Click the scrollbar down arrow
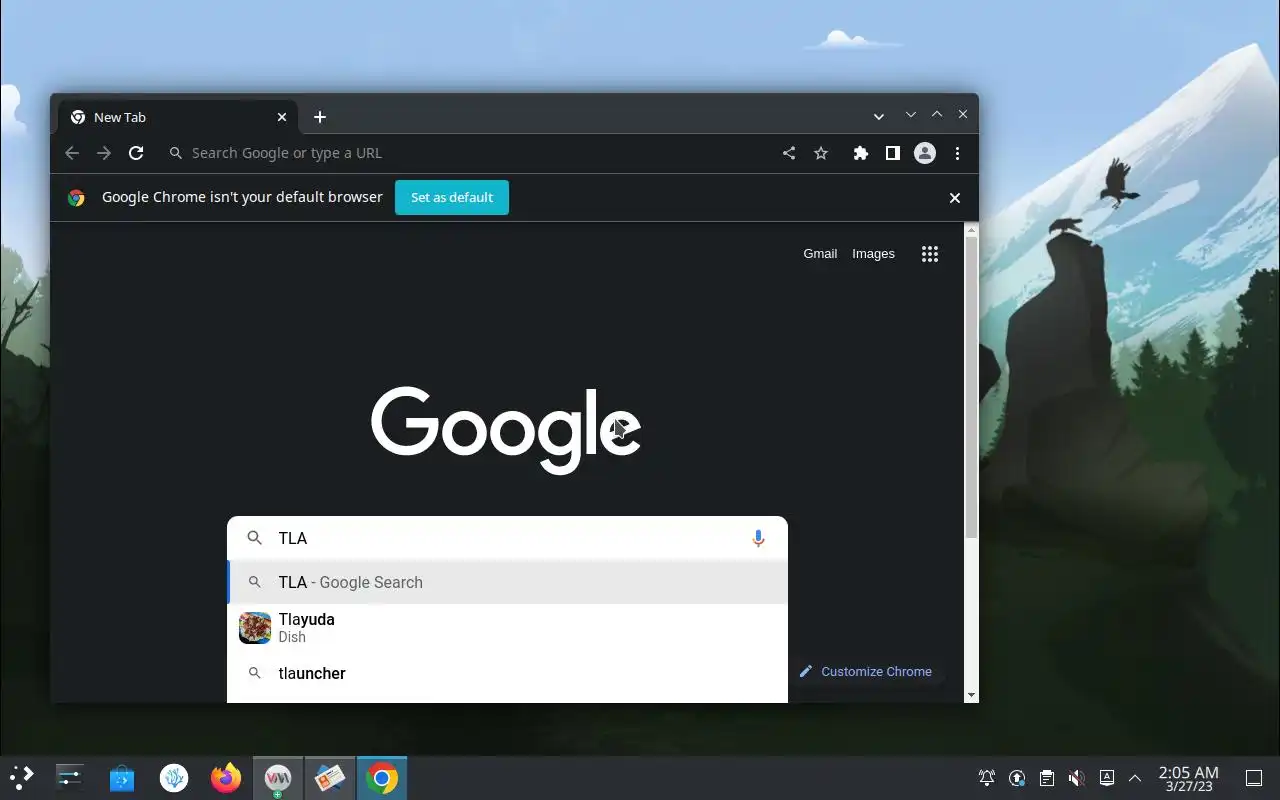Viewport: 1280px width, 800px height. pyautogui.click(x=971, y=695)
